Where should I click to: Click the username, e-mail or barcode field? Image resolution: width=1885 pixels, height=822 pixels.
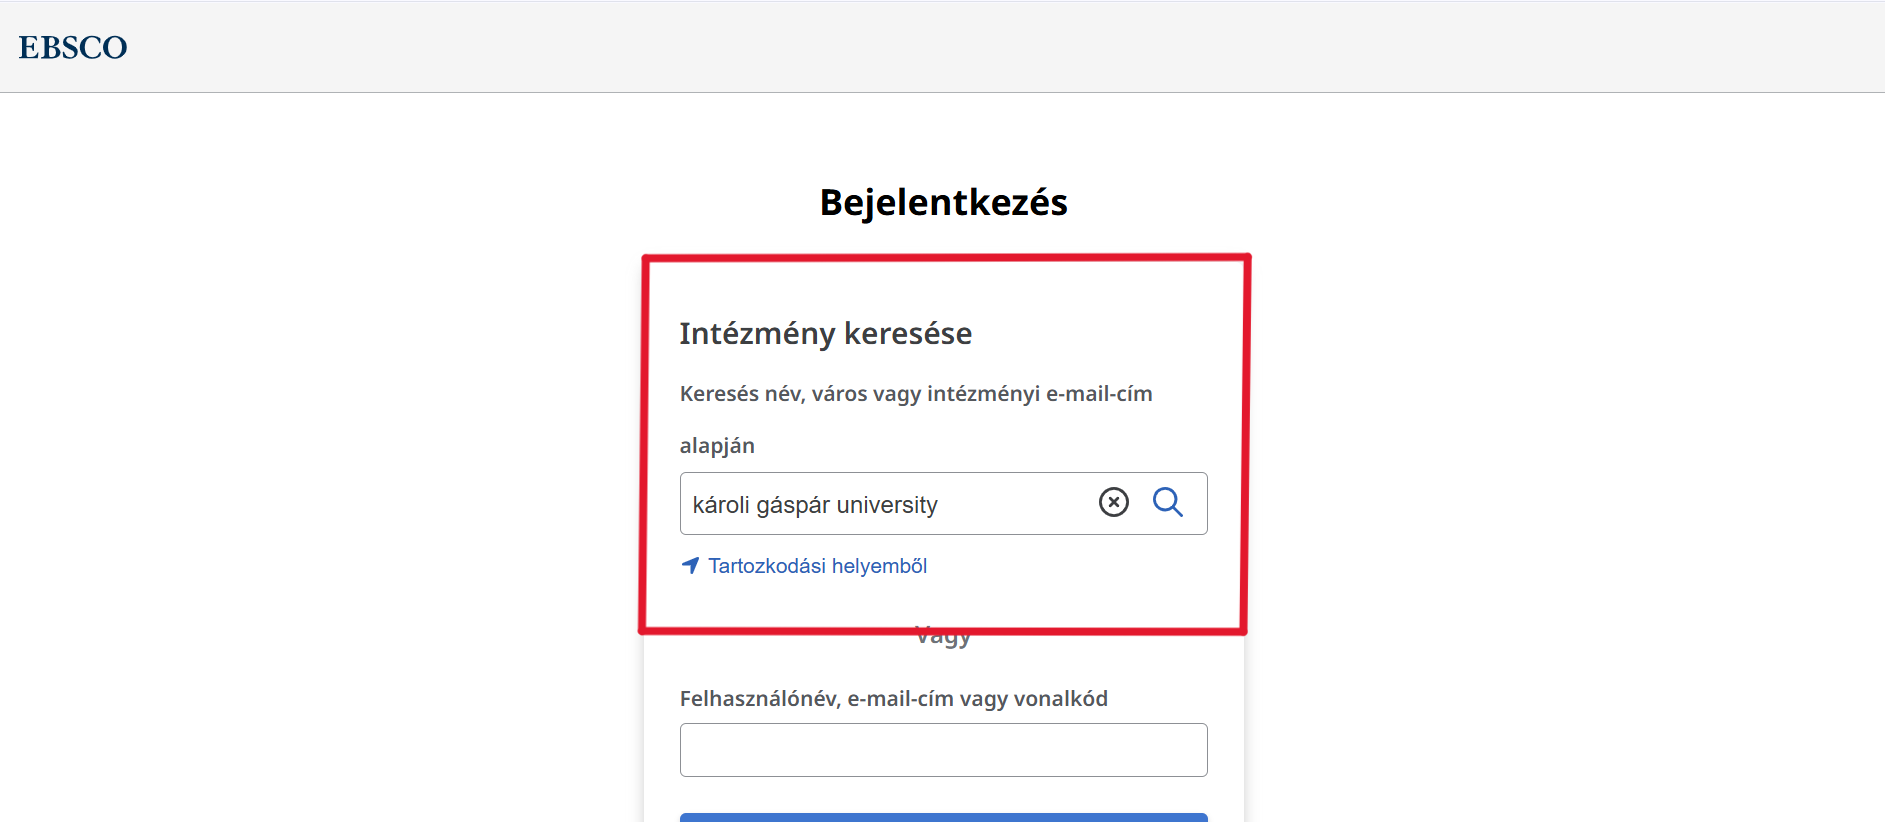[x=943, y=750]
